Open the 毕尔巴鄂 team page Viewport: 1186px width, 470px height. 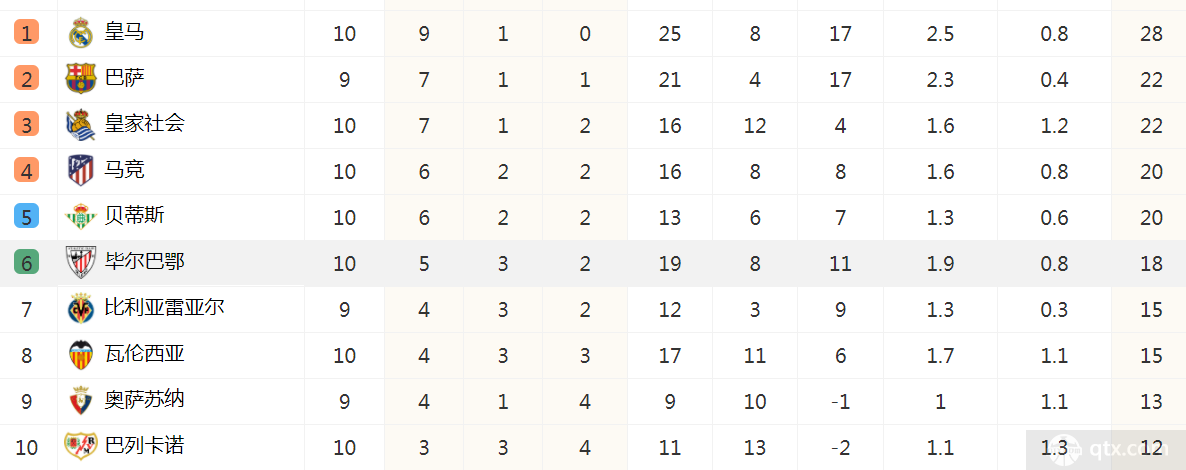[144, 262]
